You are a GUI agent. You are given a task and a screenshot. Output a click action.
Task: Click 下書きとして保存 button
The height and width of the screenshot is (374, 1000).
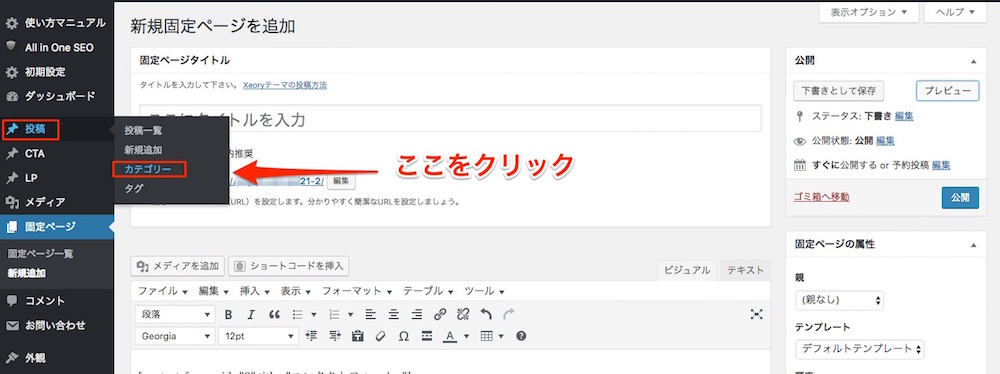pos(839,91)
